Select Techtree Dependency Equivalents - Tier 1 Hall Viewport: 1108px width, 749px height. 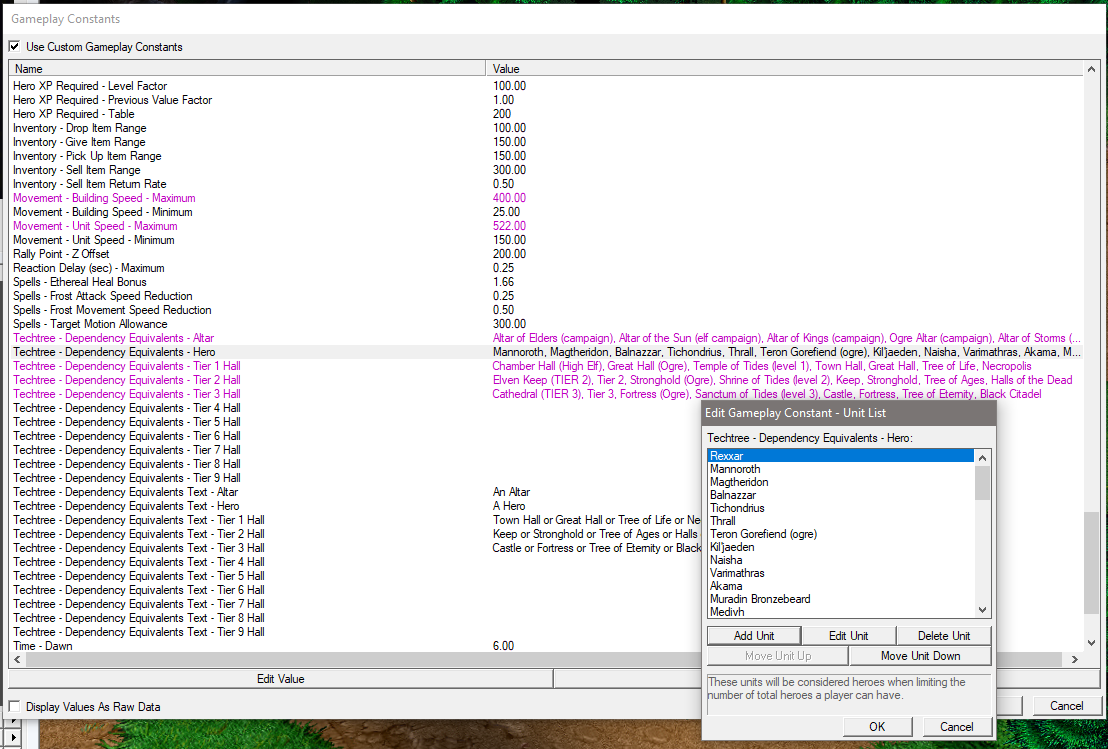546,366
